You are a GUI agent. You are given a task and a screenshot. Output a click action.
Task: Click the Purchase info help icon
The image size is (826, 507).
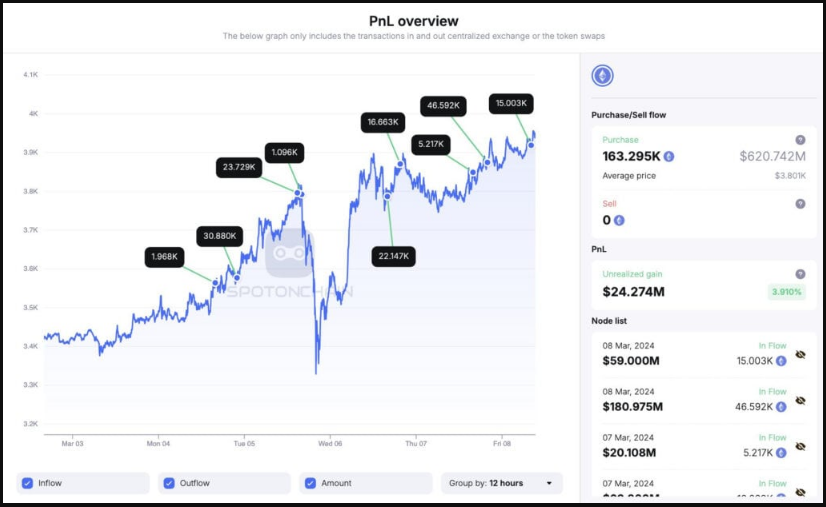tap(799, 140)
